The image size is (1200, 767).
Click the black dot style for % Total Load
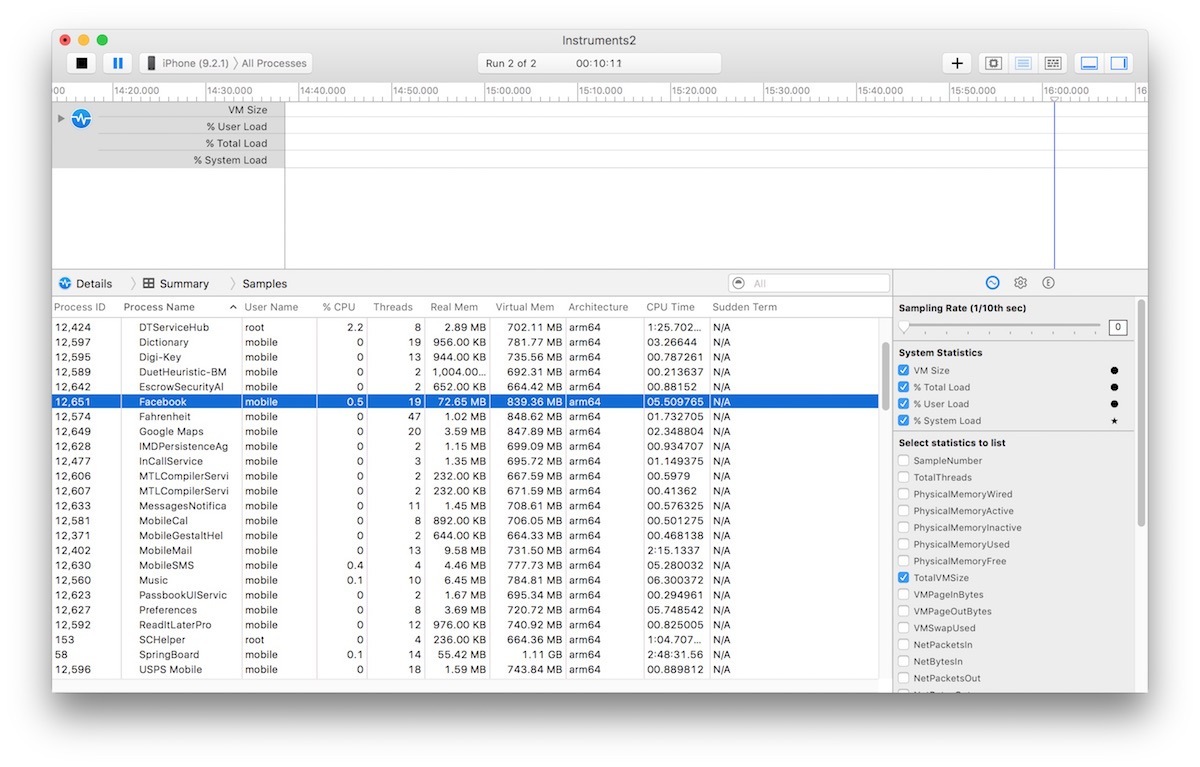(1114, 387)
